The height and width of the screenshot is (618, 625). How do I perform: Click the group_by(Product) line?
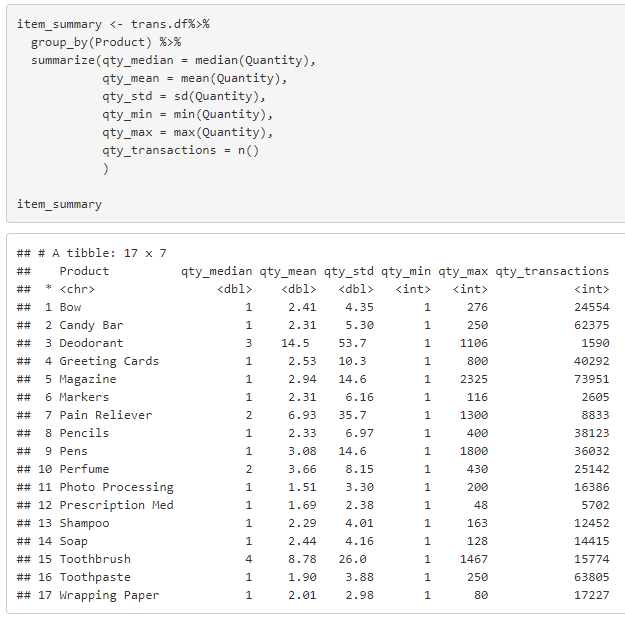tap(105, 42)
